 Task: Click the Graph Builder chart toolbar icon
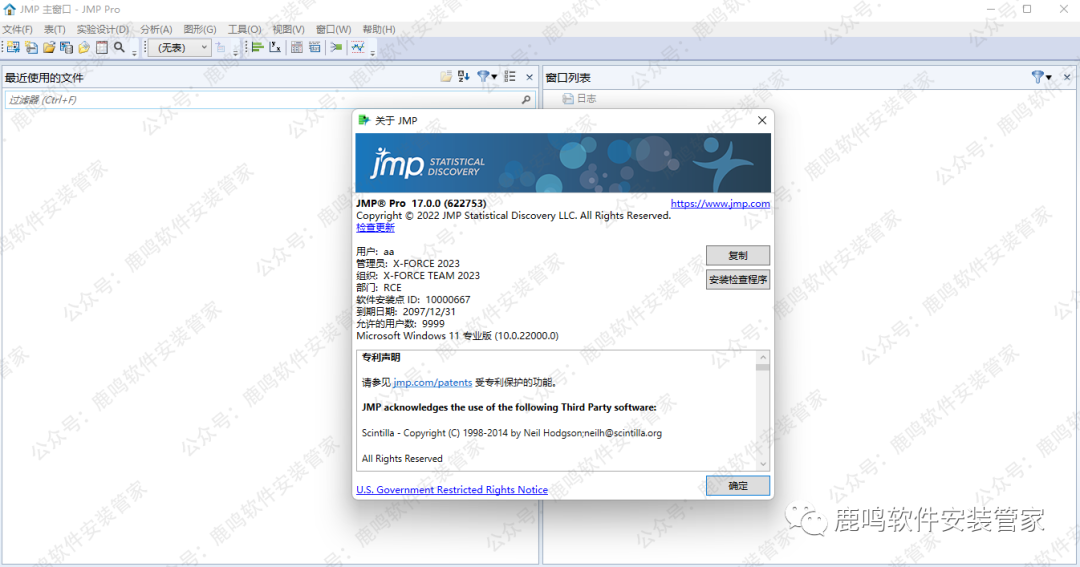[x=357, y=47]
